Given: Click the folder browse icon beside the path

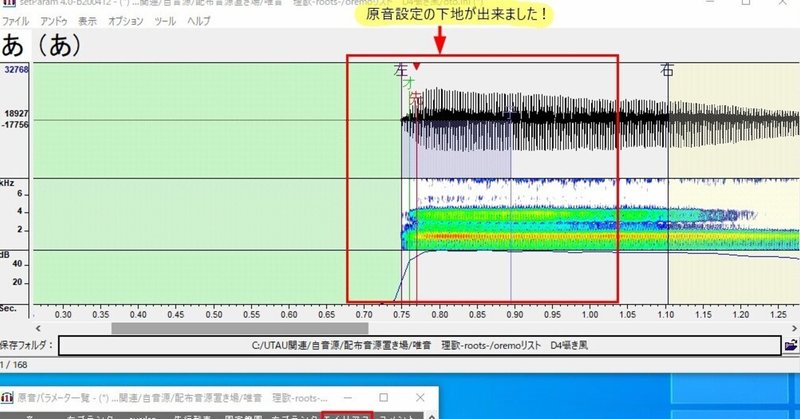Looking at the screenshot, I should click(x=791, y=346).
